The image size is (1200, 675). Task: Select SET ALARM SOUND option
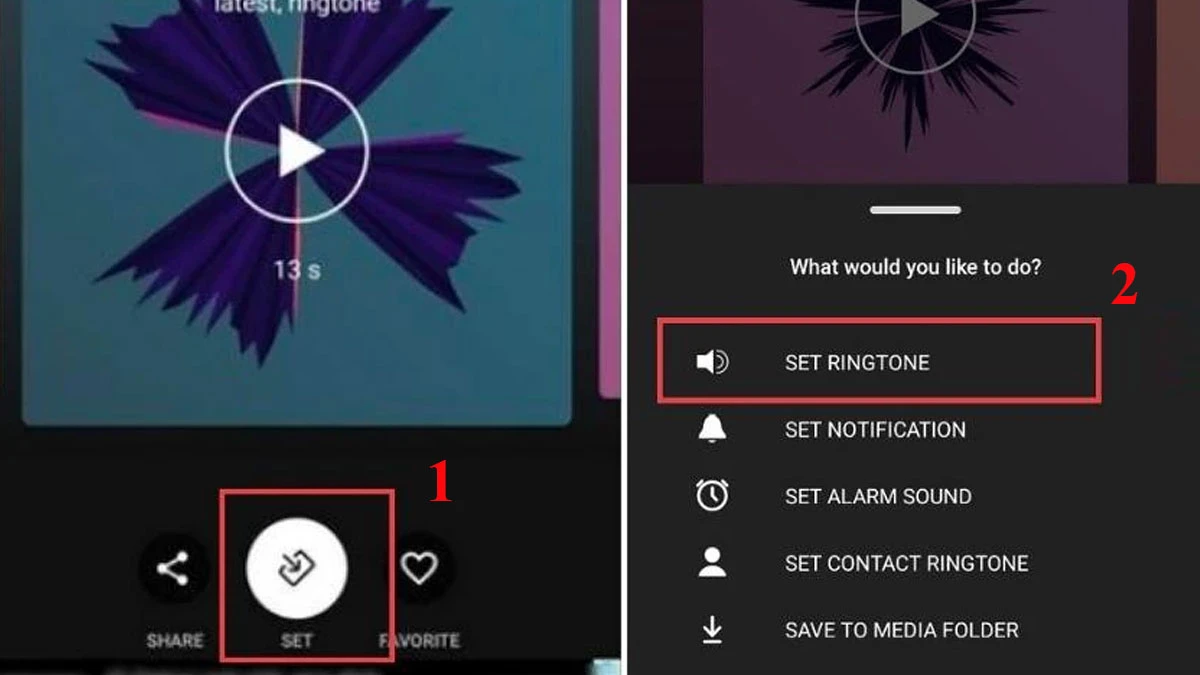click(878, 497)
